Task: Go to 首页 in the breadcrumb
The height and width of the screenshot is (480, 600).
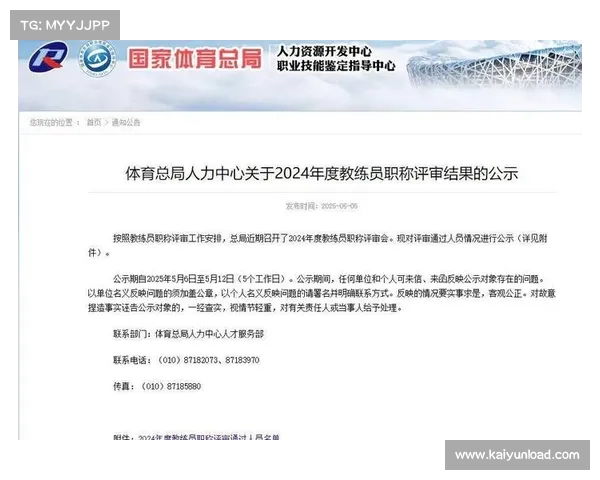Action: tap(94, 122)
